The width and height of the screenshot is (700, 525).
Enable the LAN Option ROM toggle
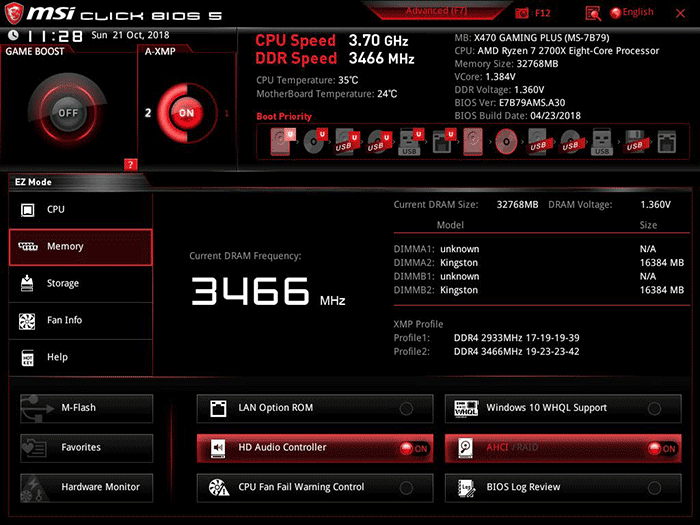pyautogui.click(x=406, y=408)
